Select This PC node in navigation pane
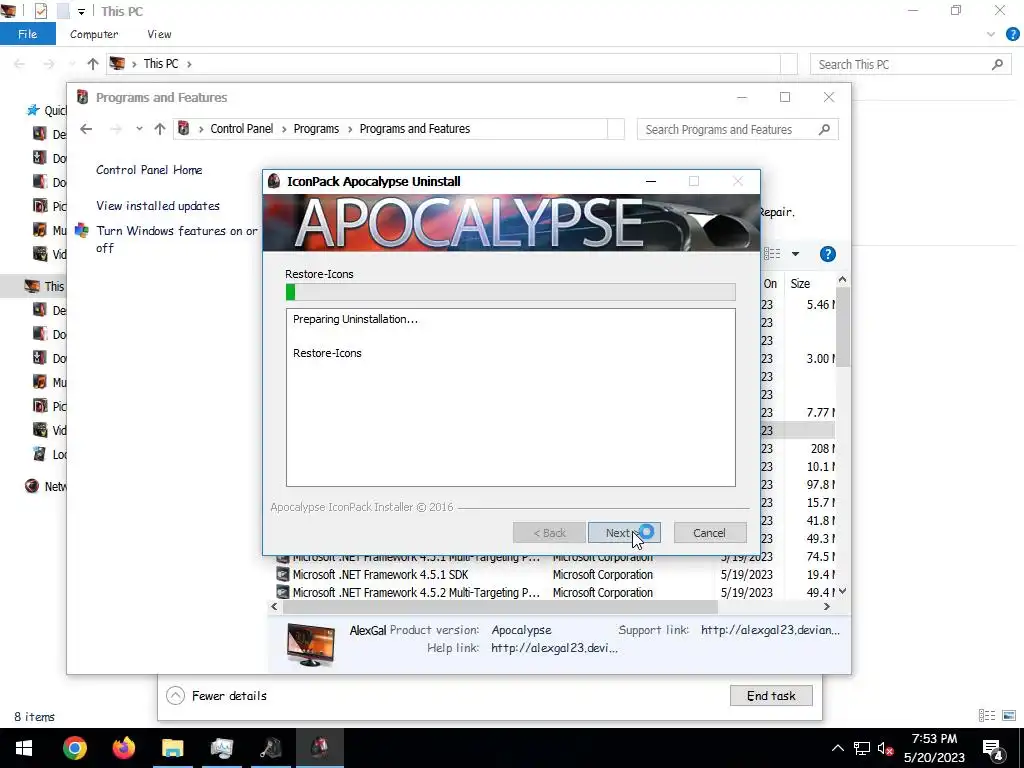 (44, 286)
